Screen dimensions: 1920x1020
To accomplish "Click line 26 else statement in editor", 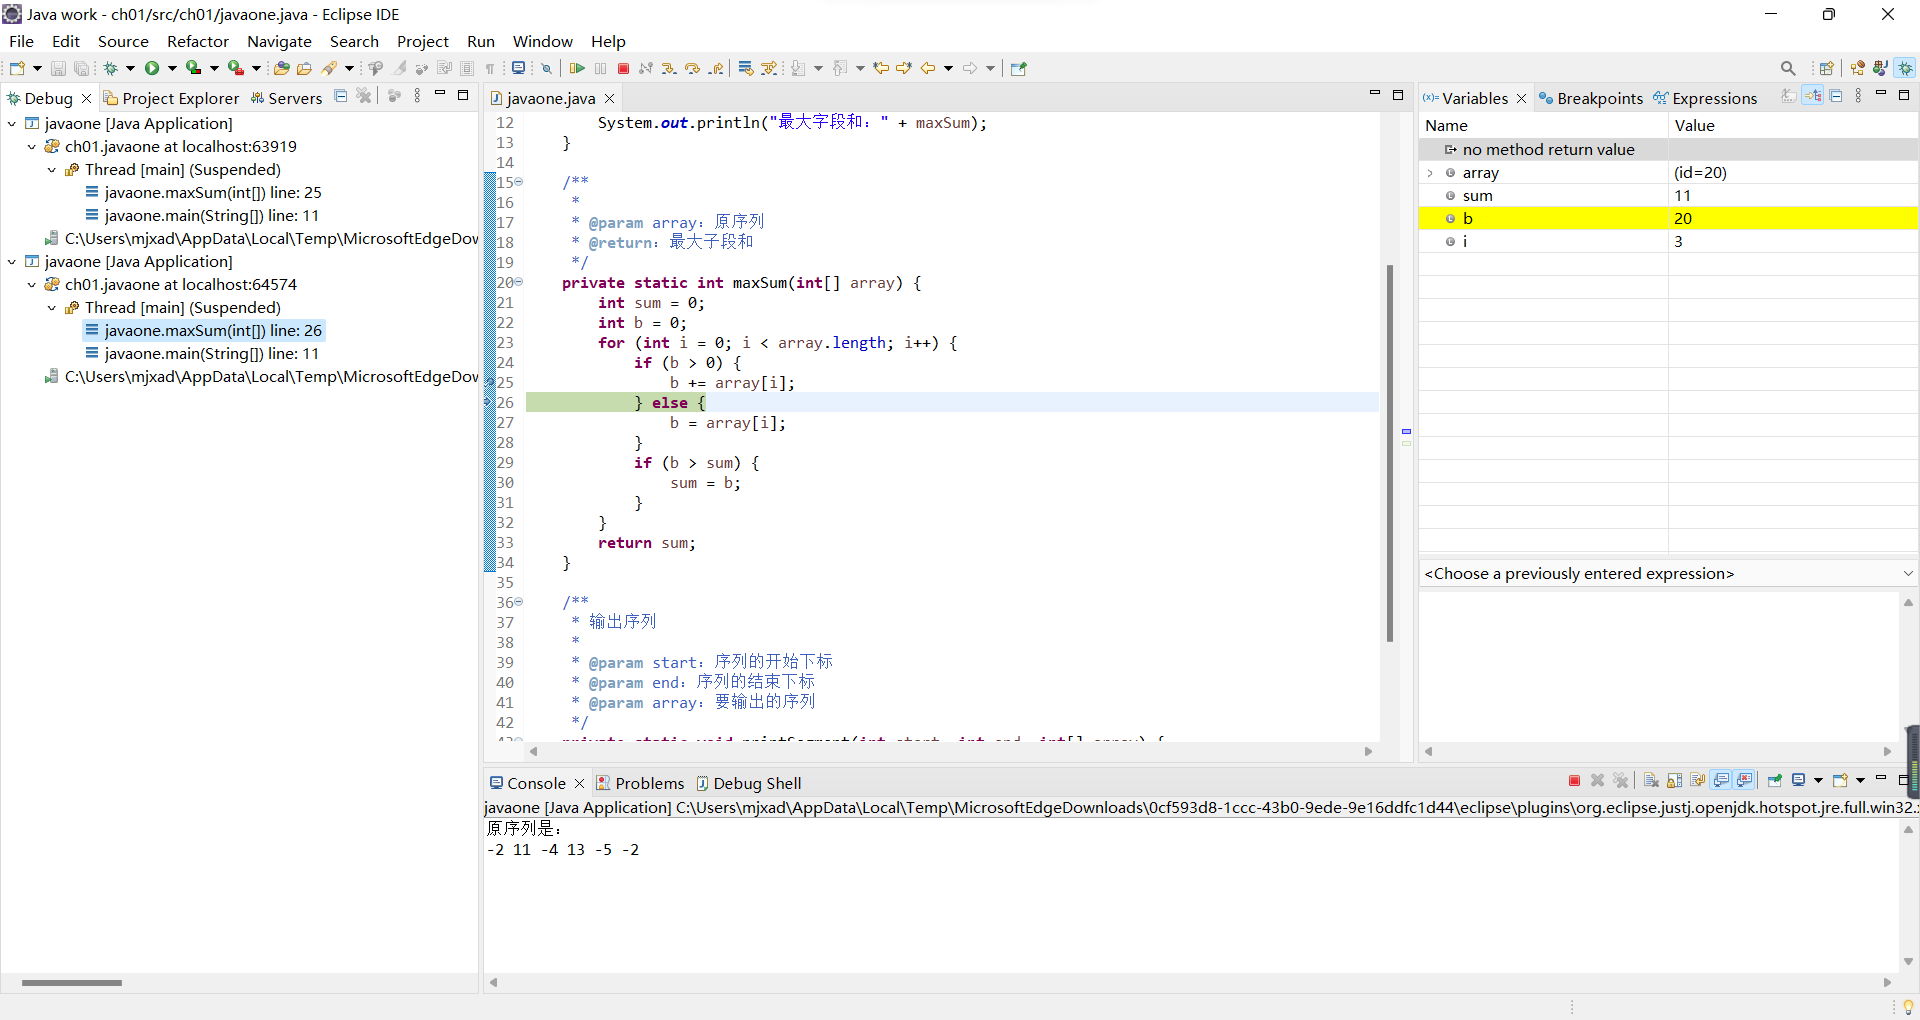I will tap(669, 402).
